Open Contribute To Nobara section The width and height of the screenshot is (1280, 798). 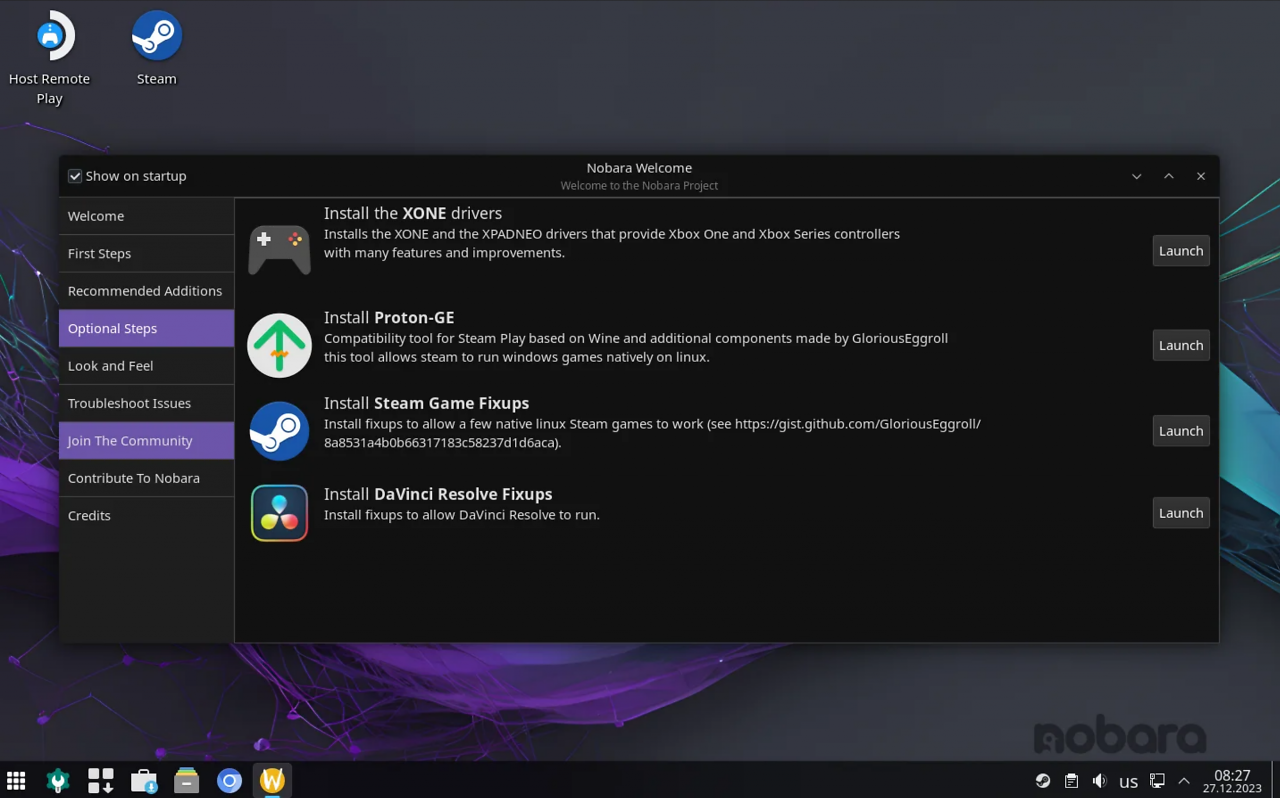point(146,478)
